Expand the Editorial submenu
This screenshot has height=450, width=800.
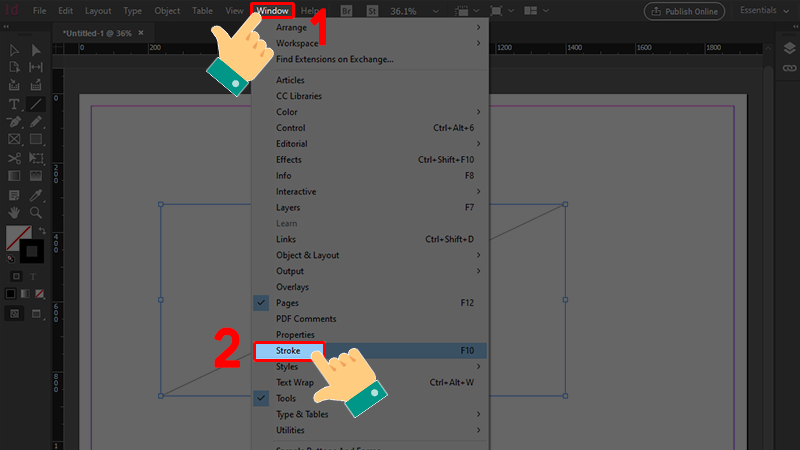[370, 143]
